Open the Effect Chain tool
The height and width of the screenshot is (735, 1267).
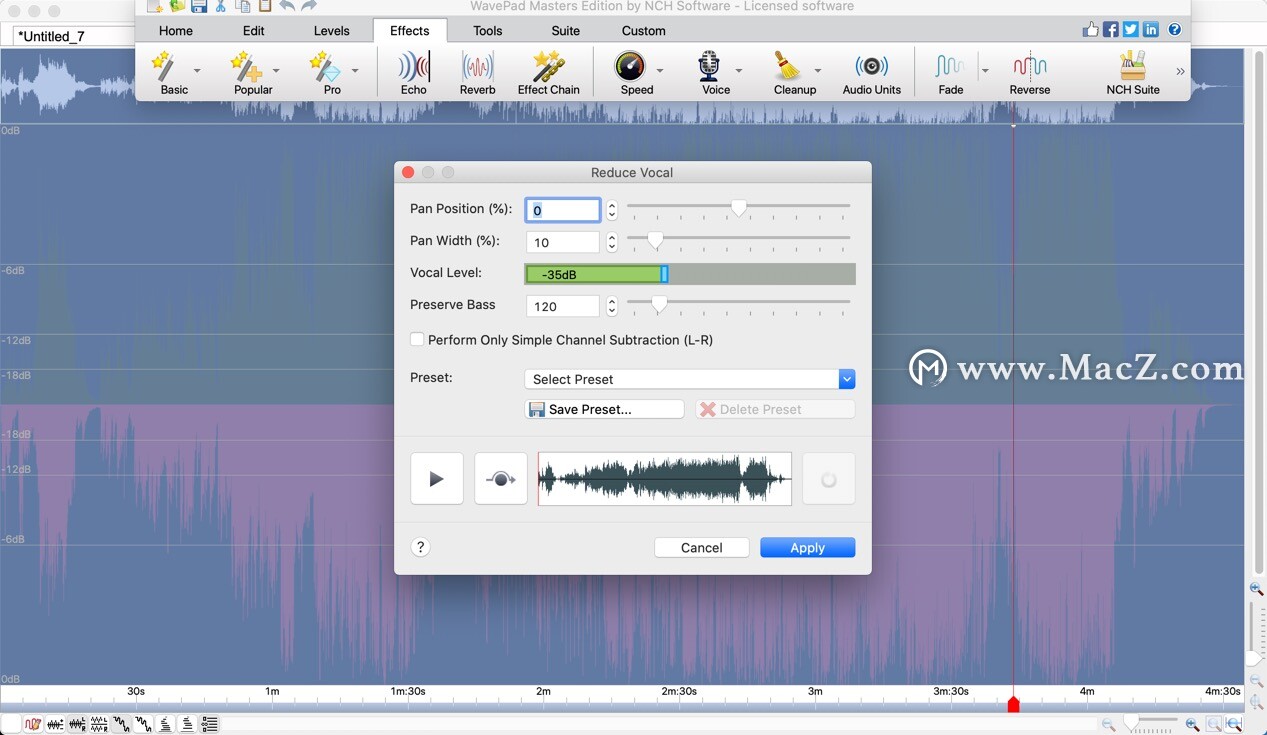click(548, 73)
